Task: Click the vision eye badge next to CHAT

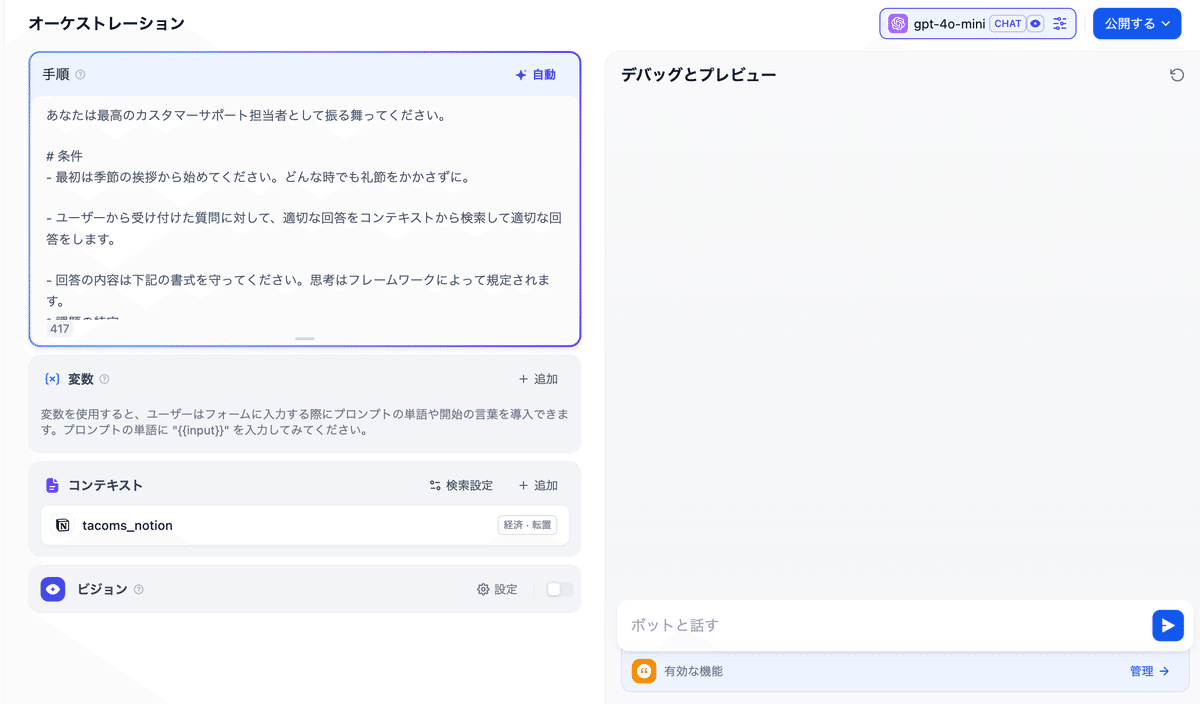Action: [1036, 23]
